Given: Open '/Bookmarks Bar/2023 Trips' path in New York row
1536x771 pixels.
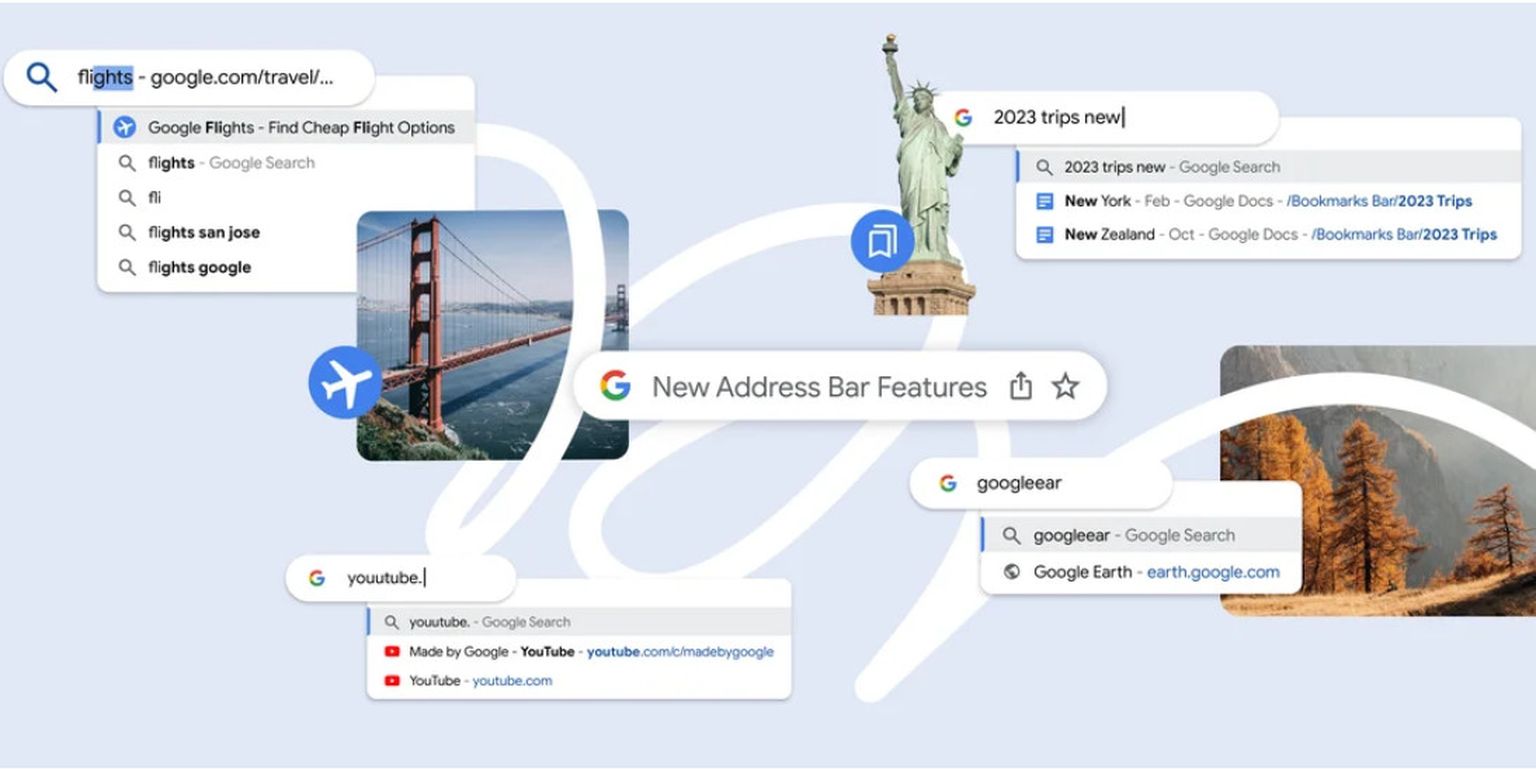Looking at the screenshot, I should (1379, 201).
